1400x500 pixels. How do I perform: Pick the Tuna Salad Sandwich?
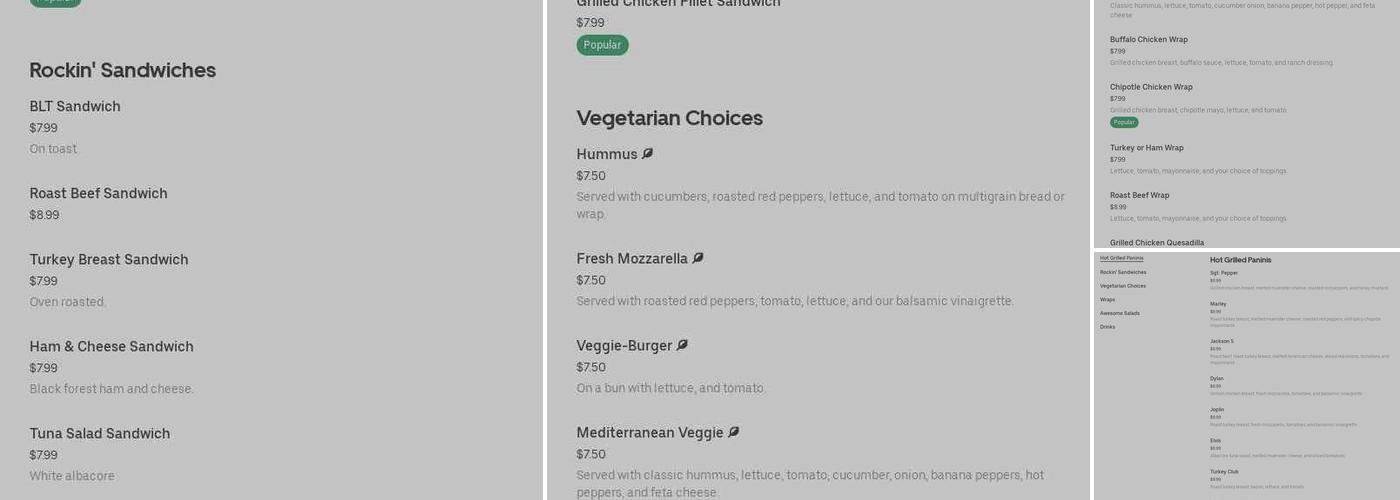click(x=100, y=433)
